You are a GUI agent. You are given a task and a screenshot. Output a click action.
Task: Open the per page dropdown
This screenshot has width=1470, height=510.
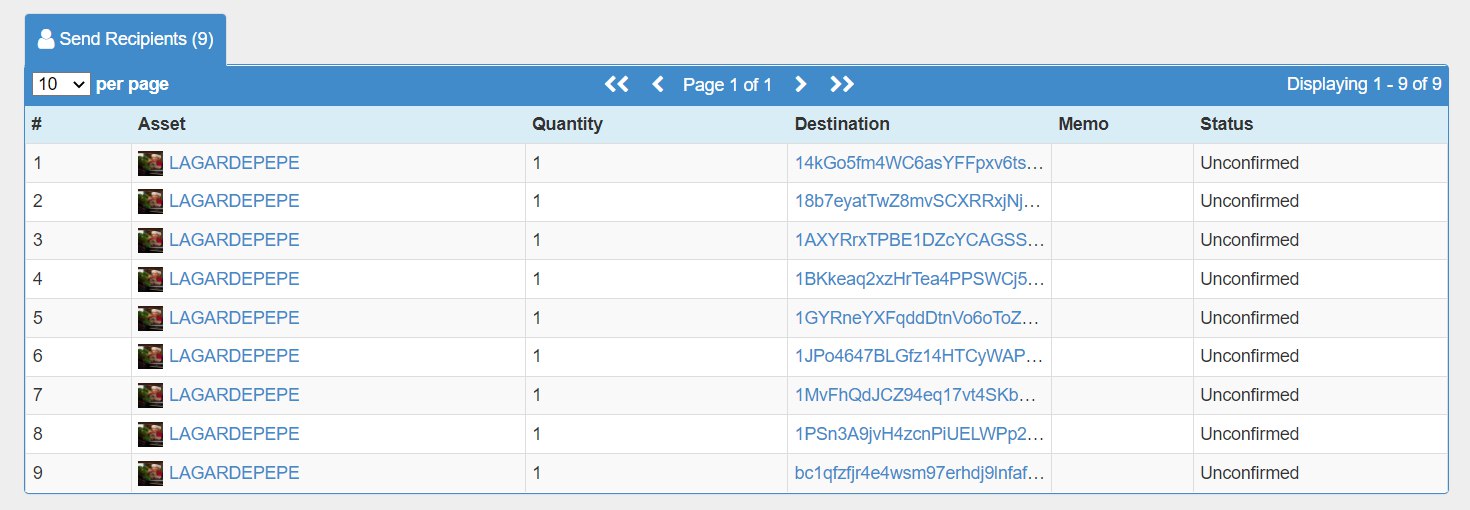61,84
